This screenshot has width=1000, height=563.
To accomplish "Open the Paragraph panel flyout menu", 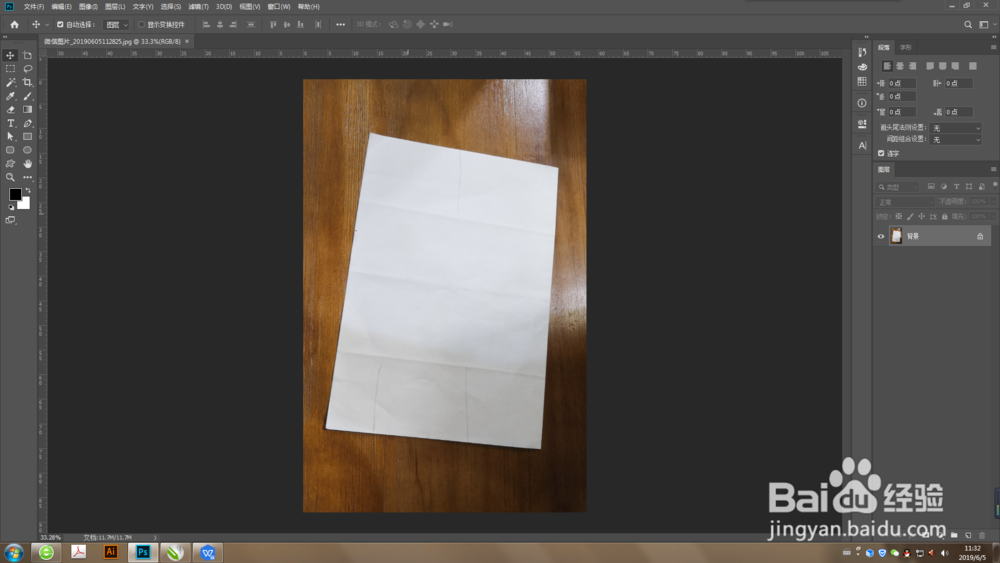I will point(993,47).
